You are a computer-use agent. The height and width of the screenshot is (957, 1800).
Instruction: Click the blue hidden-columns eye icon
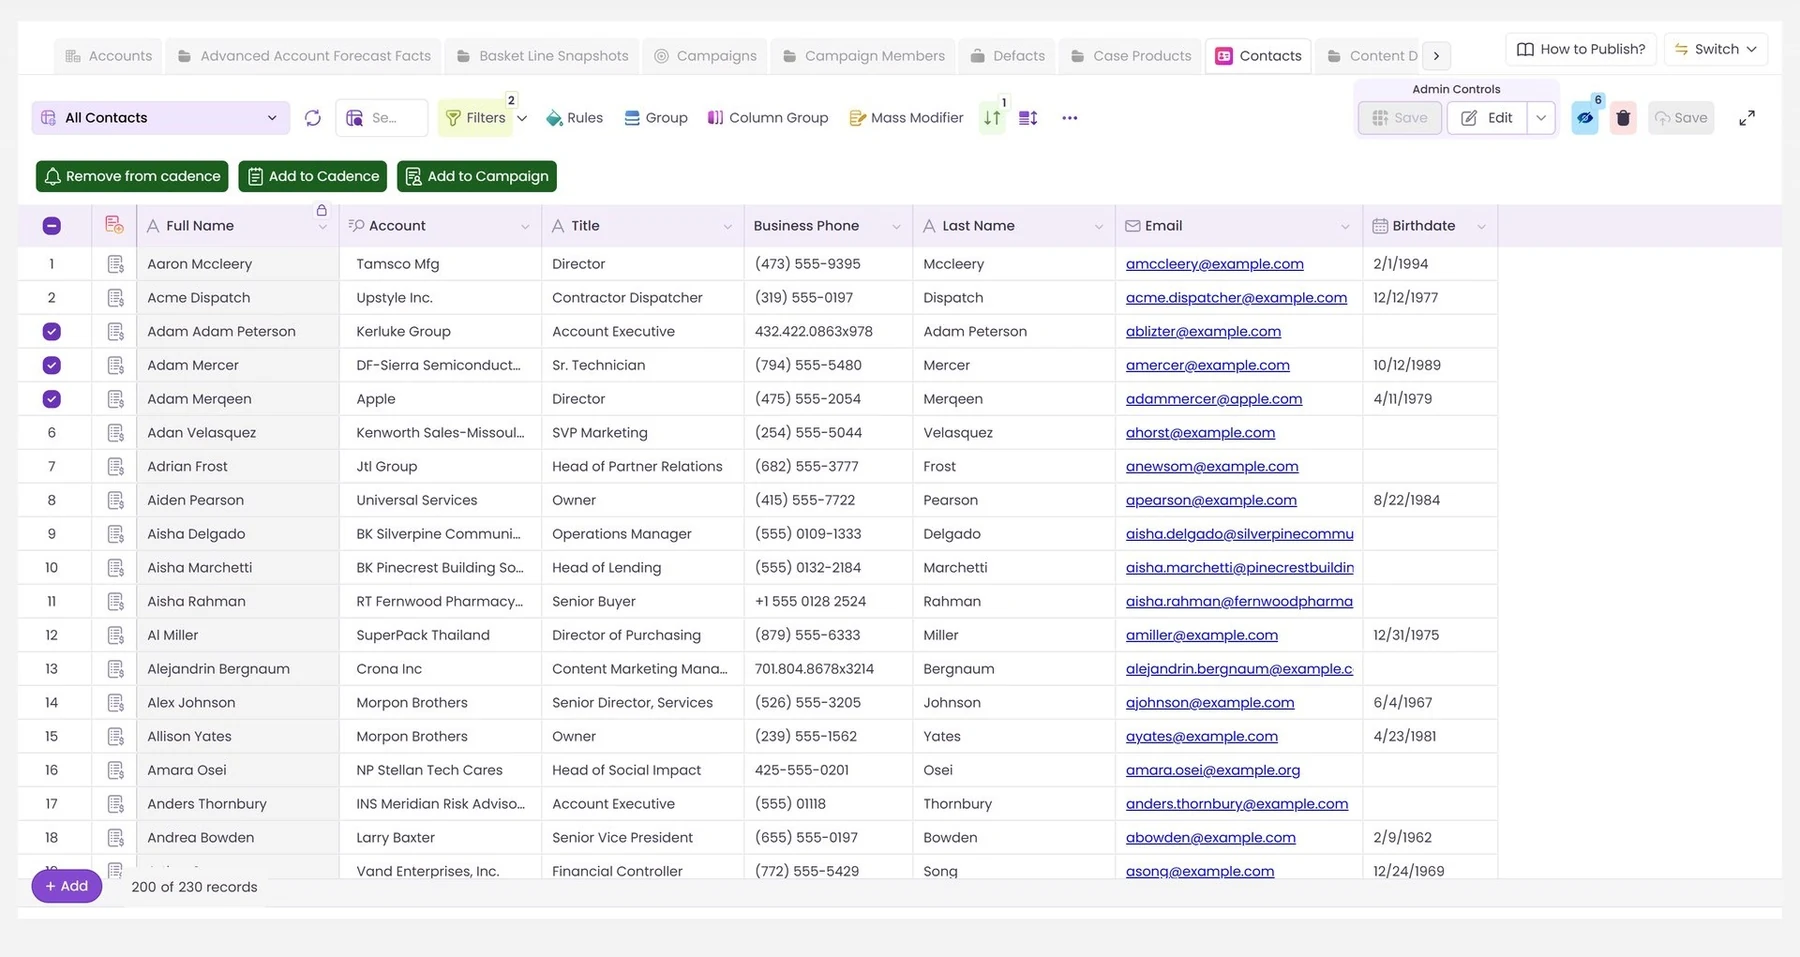point(1585,118)
